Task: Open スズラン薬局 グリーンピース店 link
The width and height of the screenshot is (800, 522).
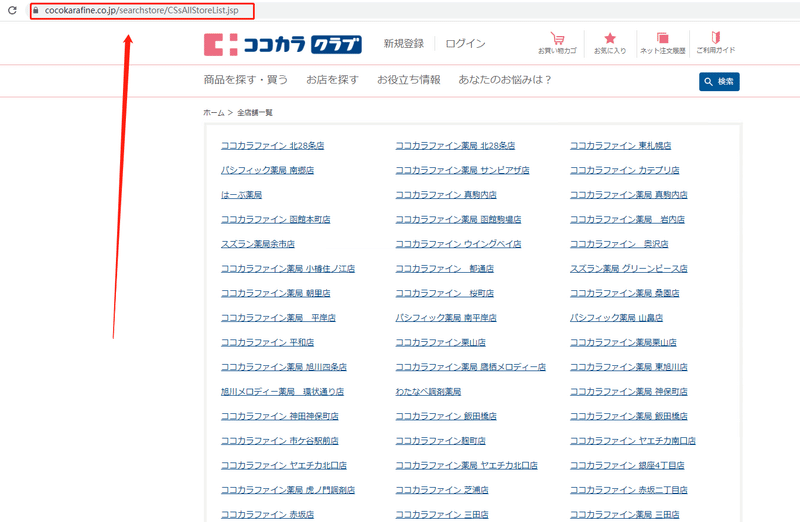Action: (x=629, y=268)
